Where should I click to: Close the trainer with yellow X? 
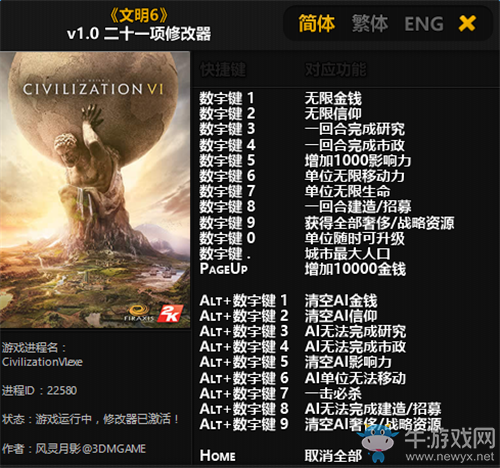[x=467, y=23]
